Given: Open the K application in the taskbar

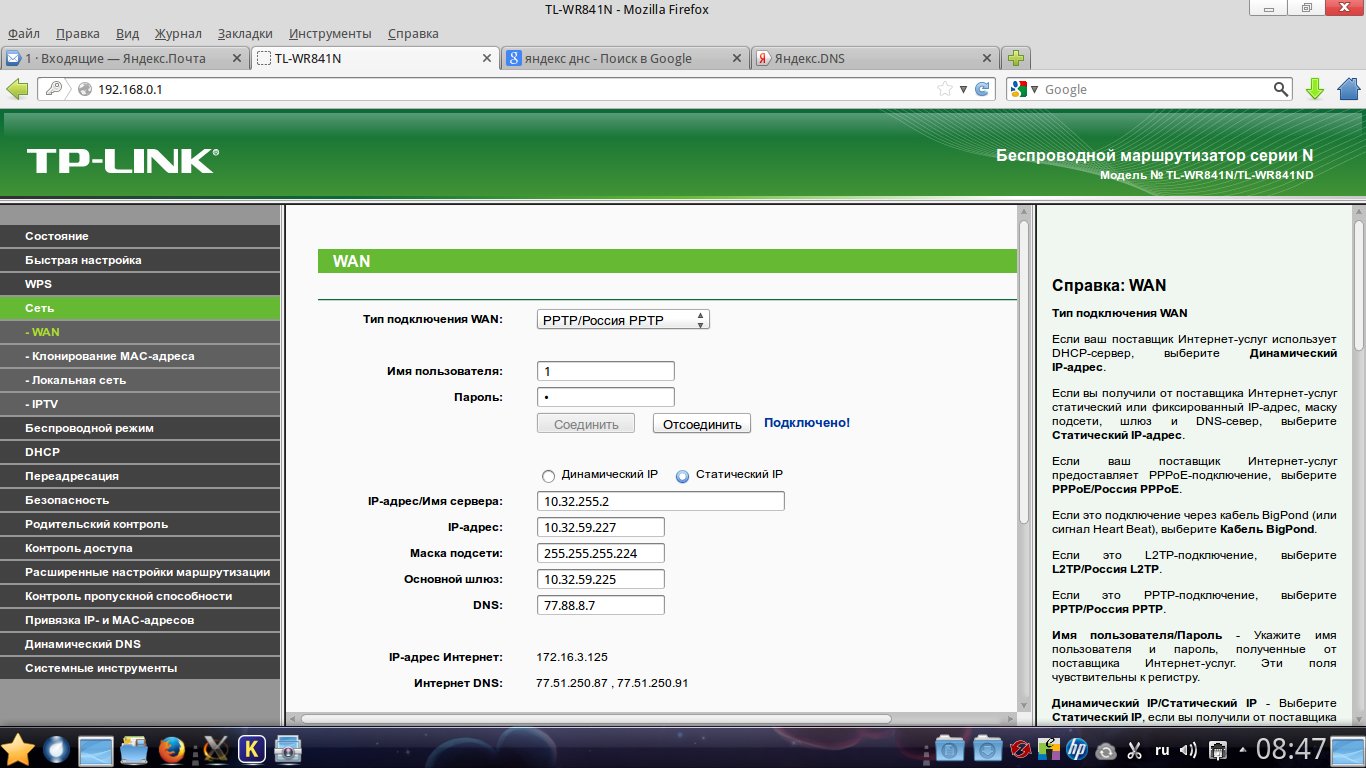Looking at the screenshot, I should (x=252, y=748).
